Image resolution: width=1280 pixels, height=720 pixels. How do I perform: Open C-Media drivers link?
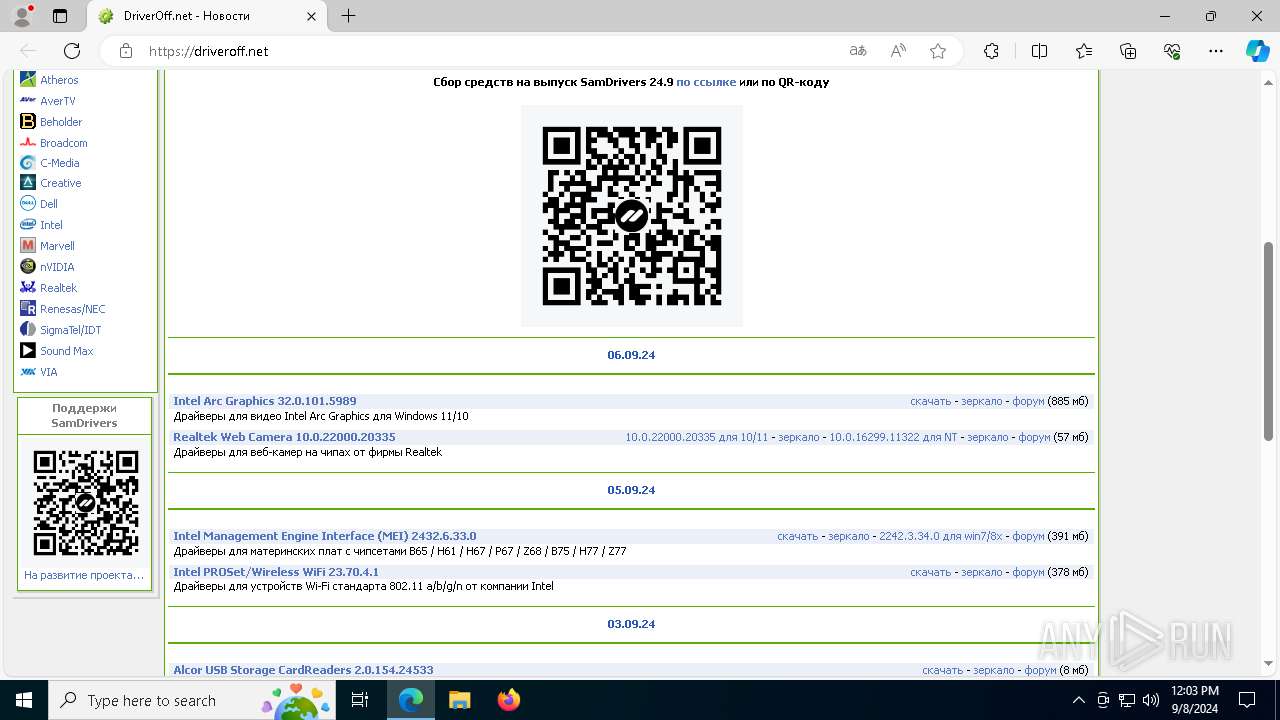[60, 163]
